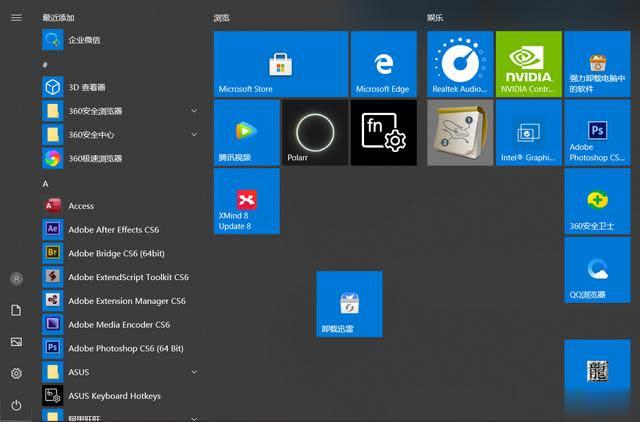640x422 pixels.
Task: Expand the 360安全浏览器 folder chevron
Action: pyautogui.click(x=194, y=111)
